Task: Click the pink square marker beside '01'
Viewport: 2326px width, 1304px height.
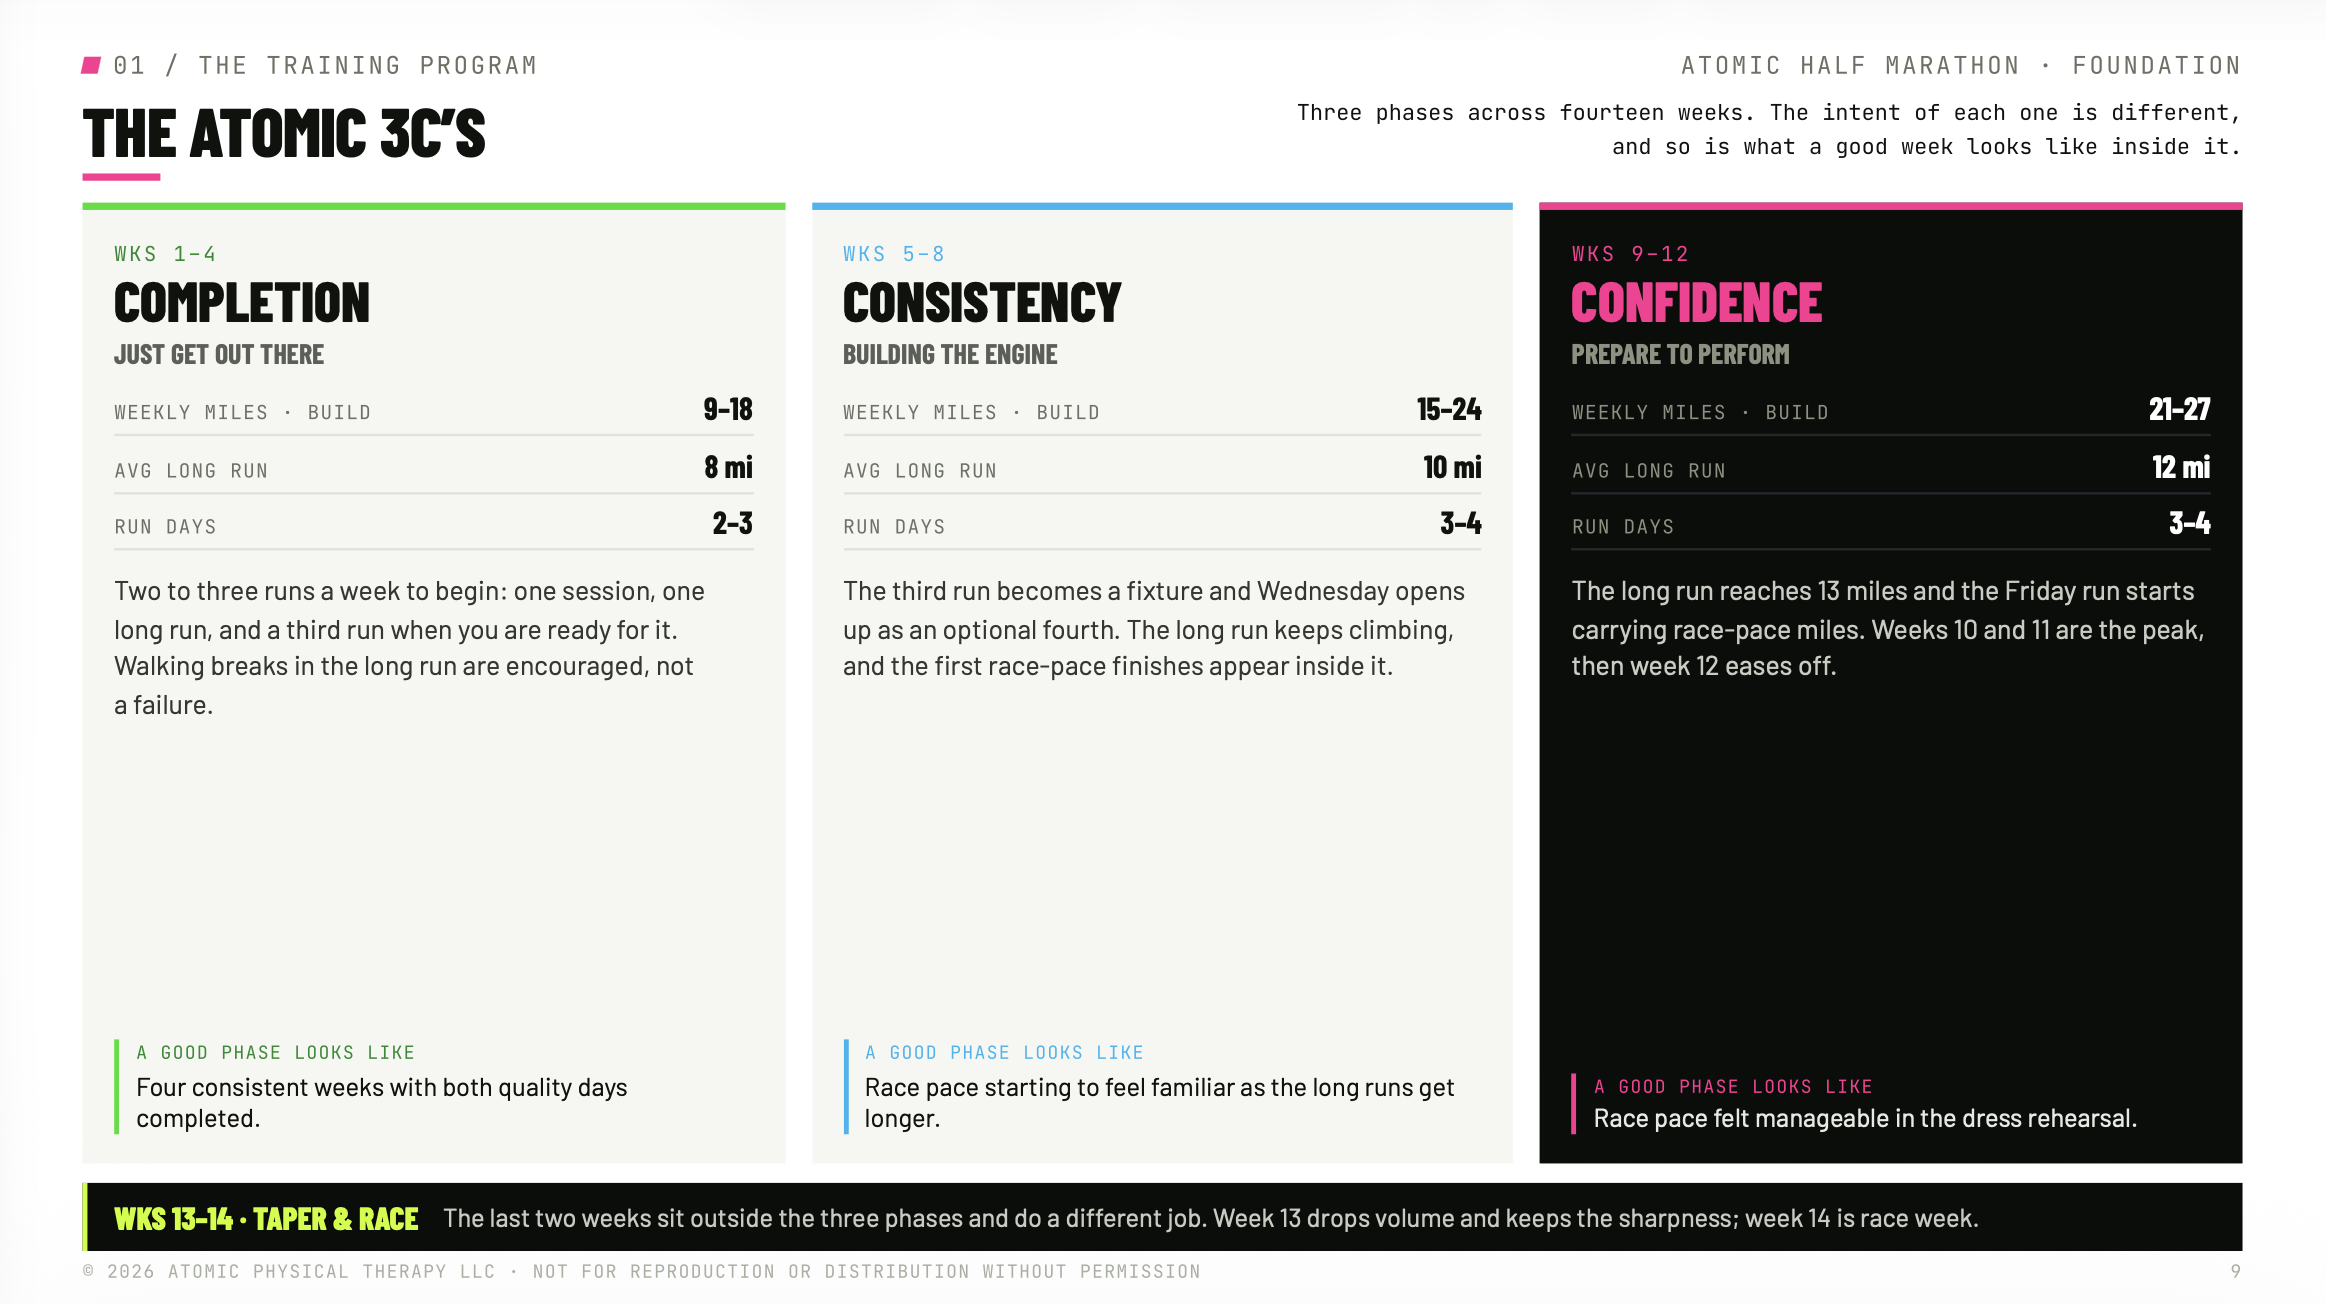Action: tap(91, 66)
